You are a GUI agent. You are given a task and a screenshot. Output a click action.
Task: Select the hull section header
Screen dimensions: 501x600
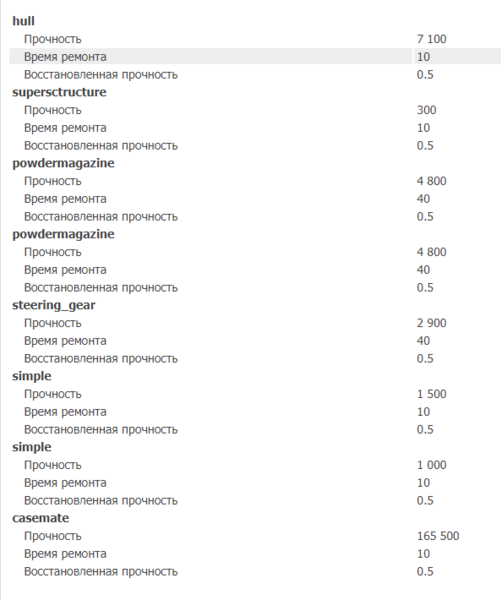pos(23,21)
